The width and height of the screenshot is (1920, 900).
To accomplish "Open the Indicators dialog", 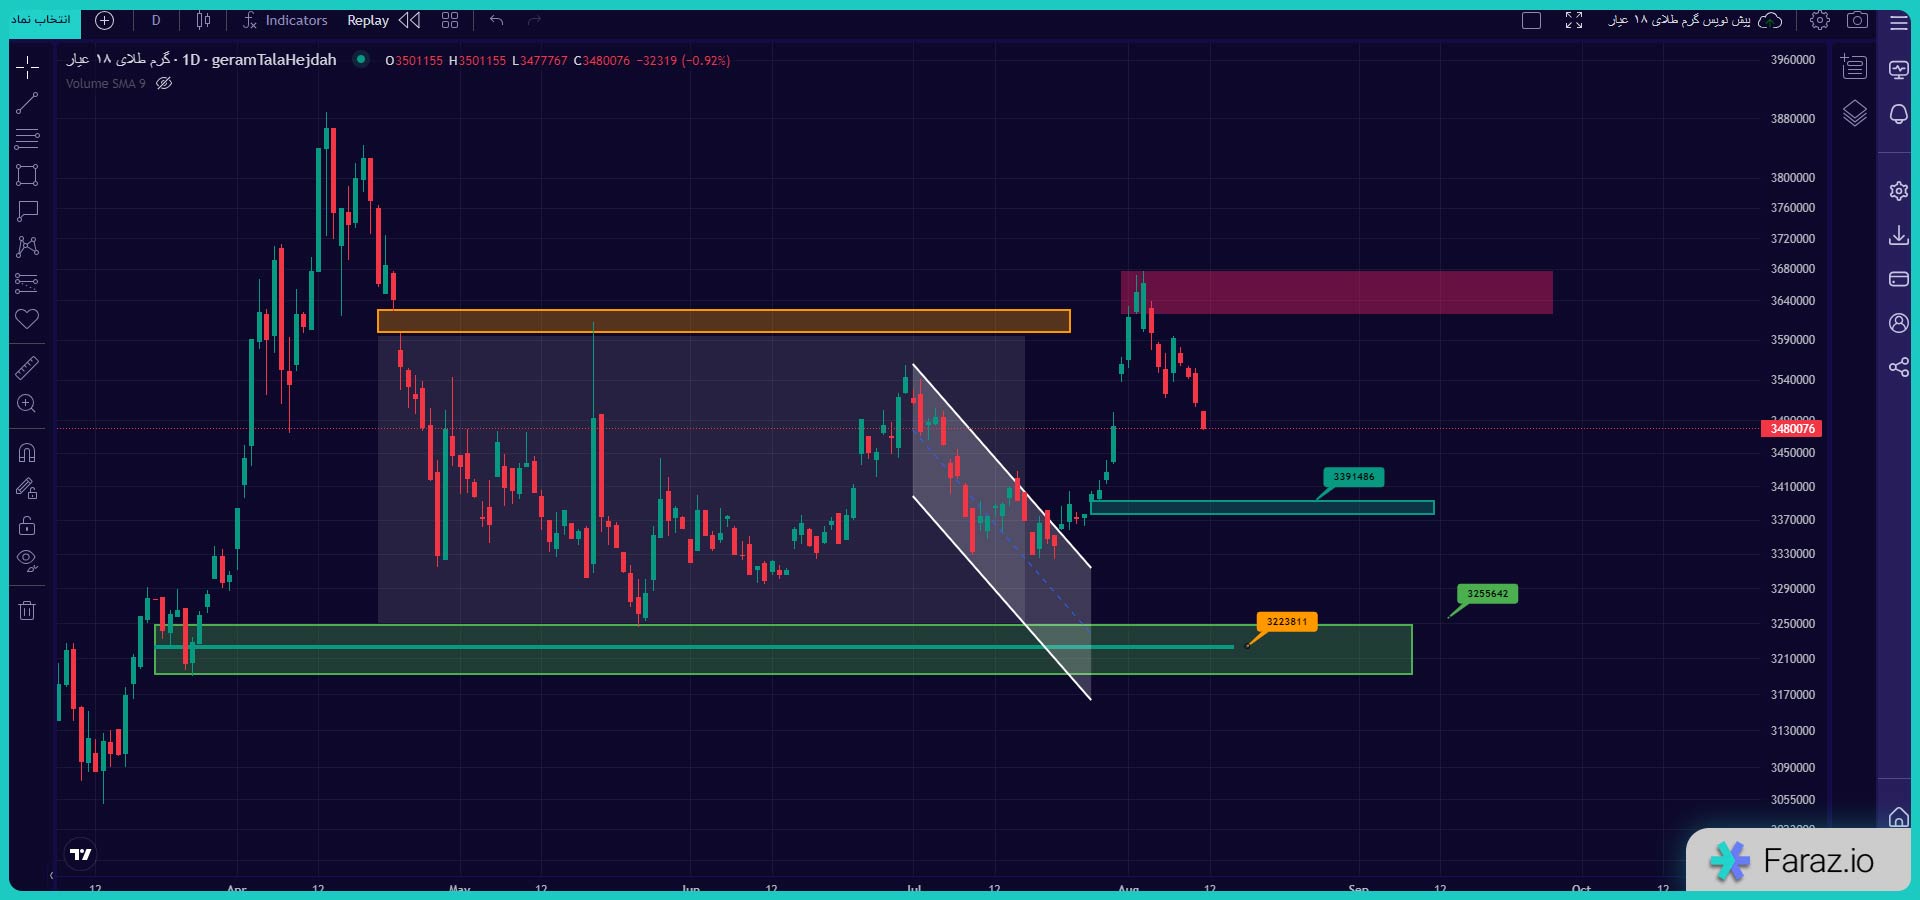I will pos(285,20).
